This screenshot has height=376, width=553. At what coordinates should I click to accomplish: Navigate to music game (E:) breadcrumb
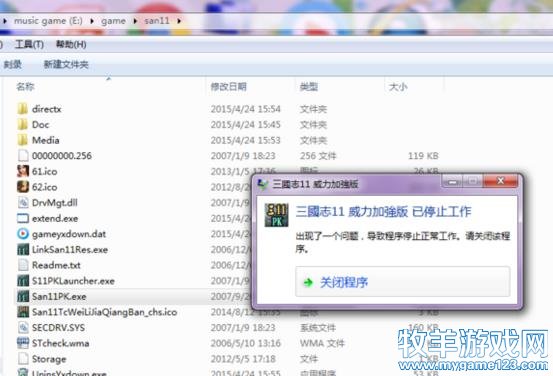tap(48, 21)
